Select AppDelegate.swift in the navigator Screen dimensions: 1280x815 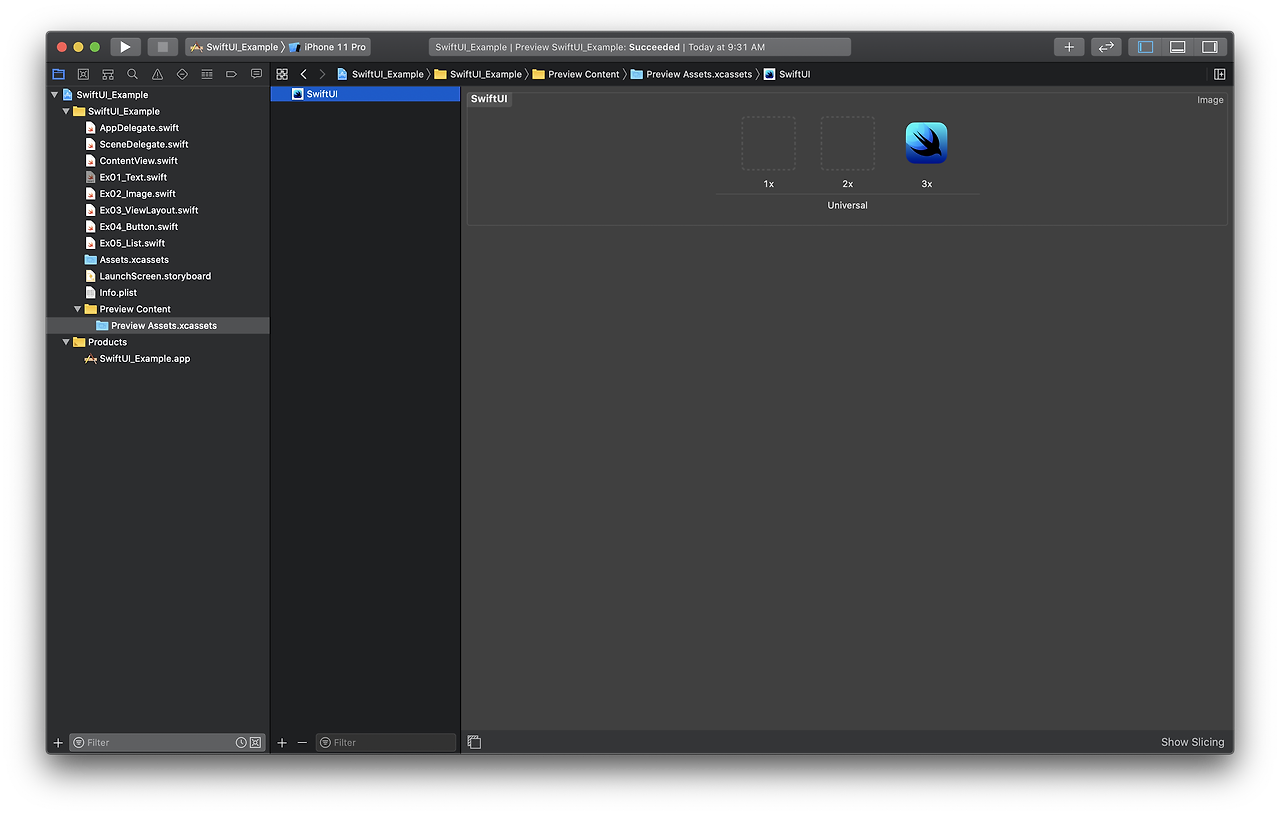tap(139, 128)
